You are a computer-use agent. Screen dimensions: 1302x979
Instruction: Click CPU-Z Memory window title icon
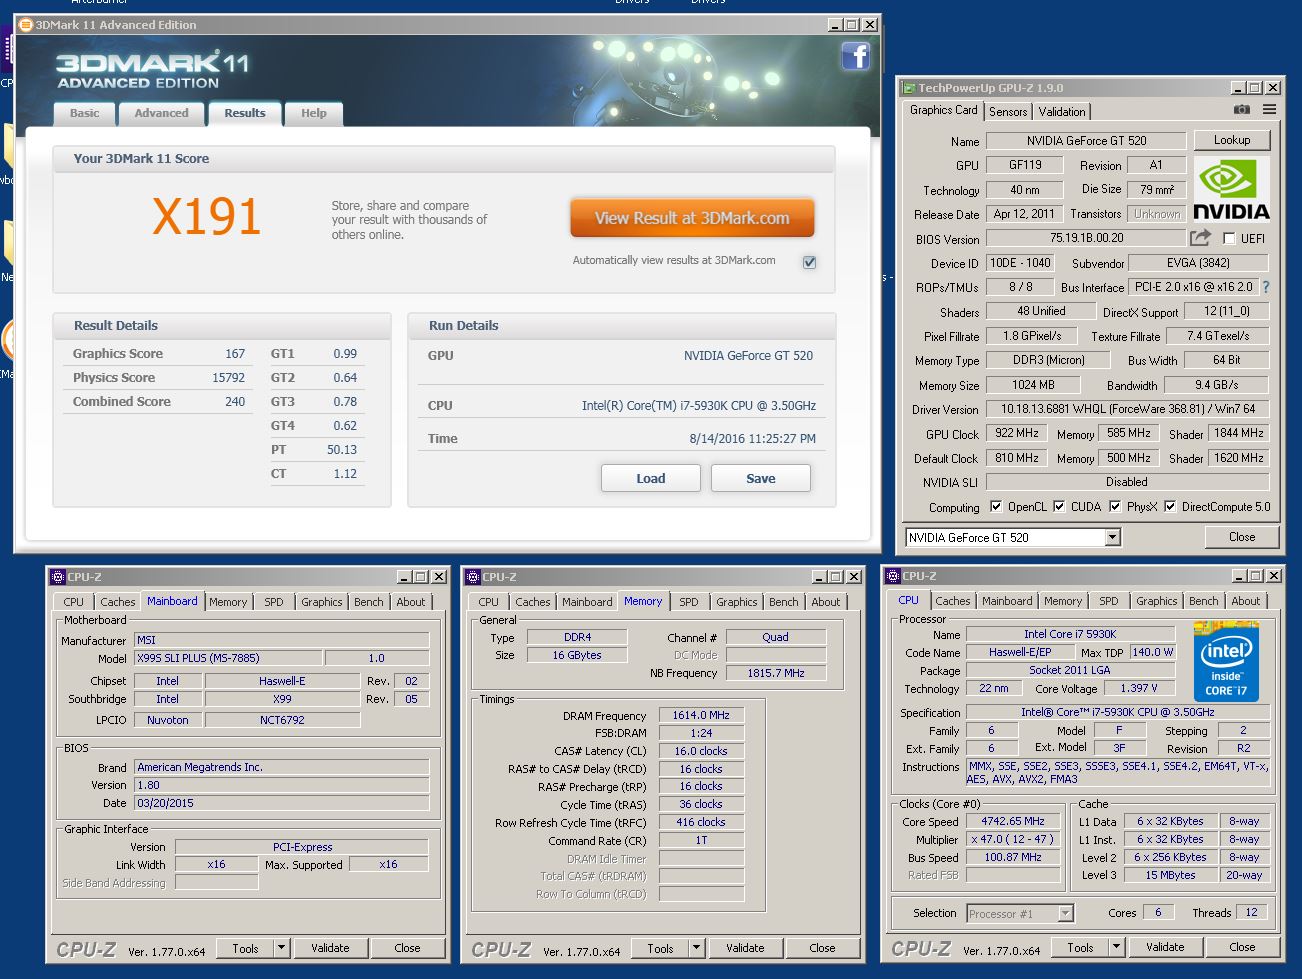point(473,577)
